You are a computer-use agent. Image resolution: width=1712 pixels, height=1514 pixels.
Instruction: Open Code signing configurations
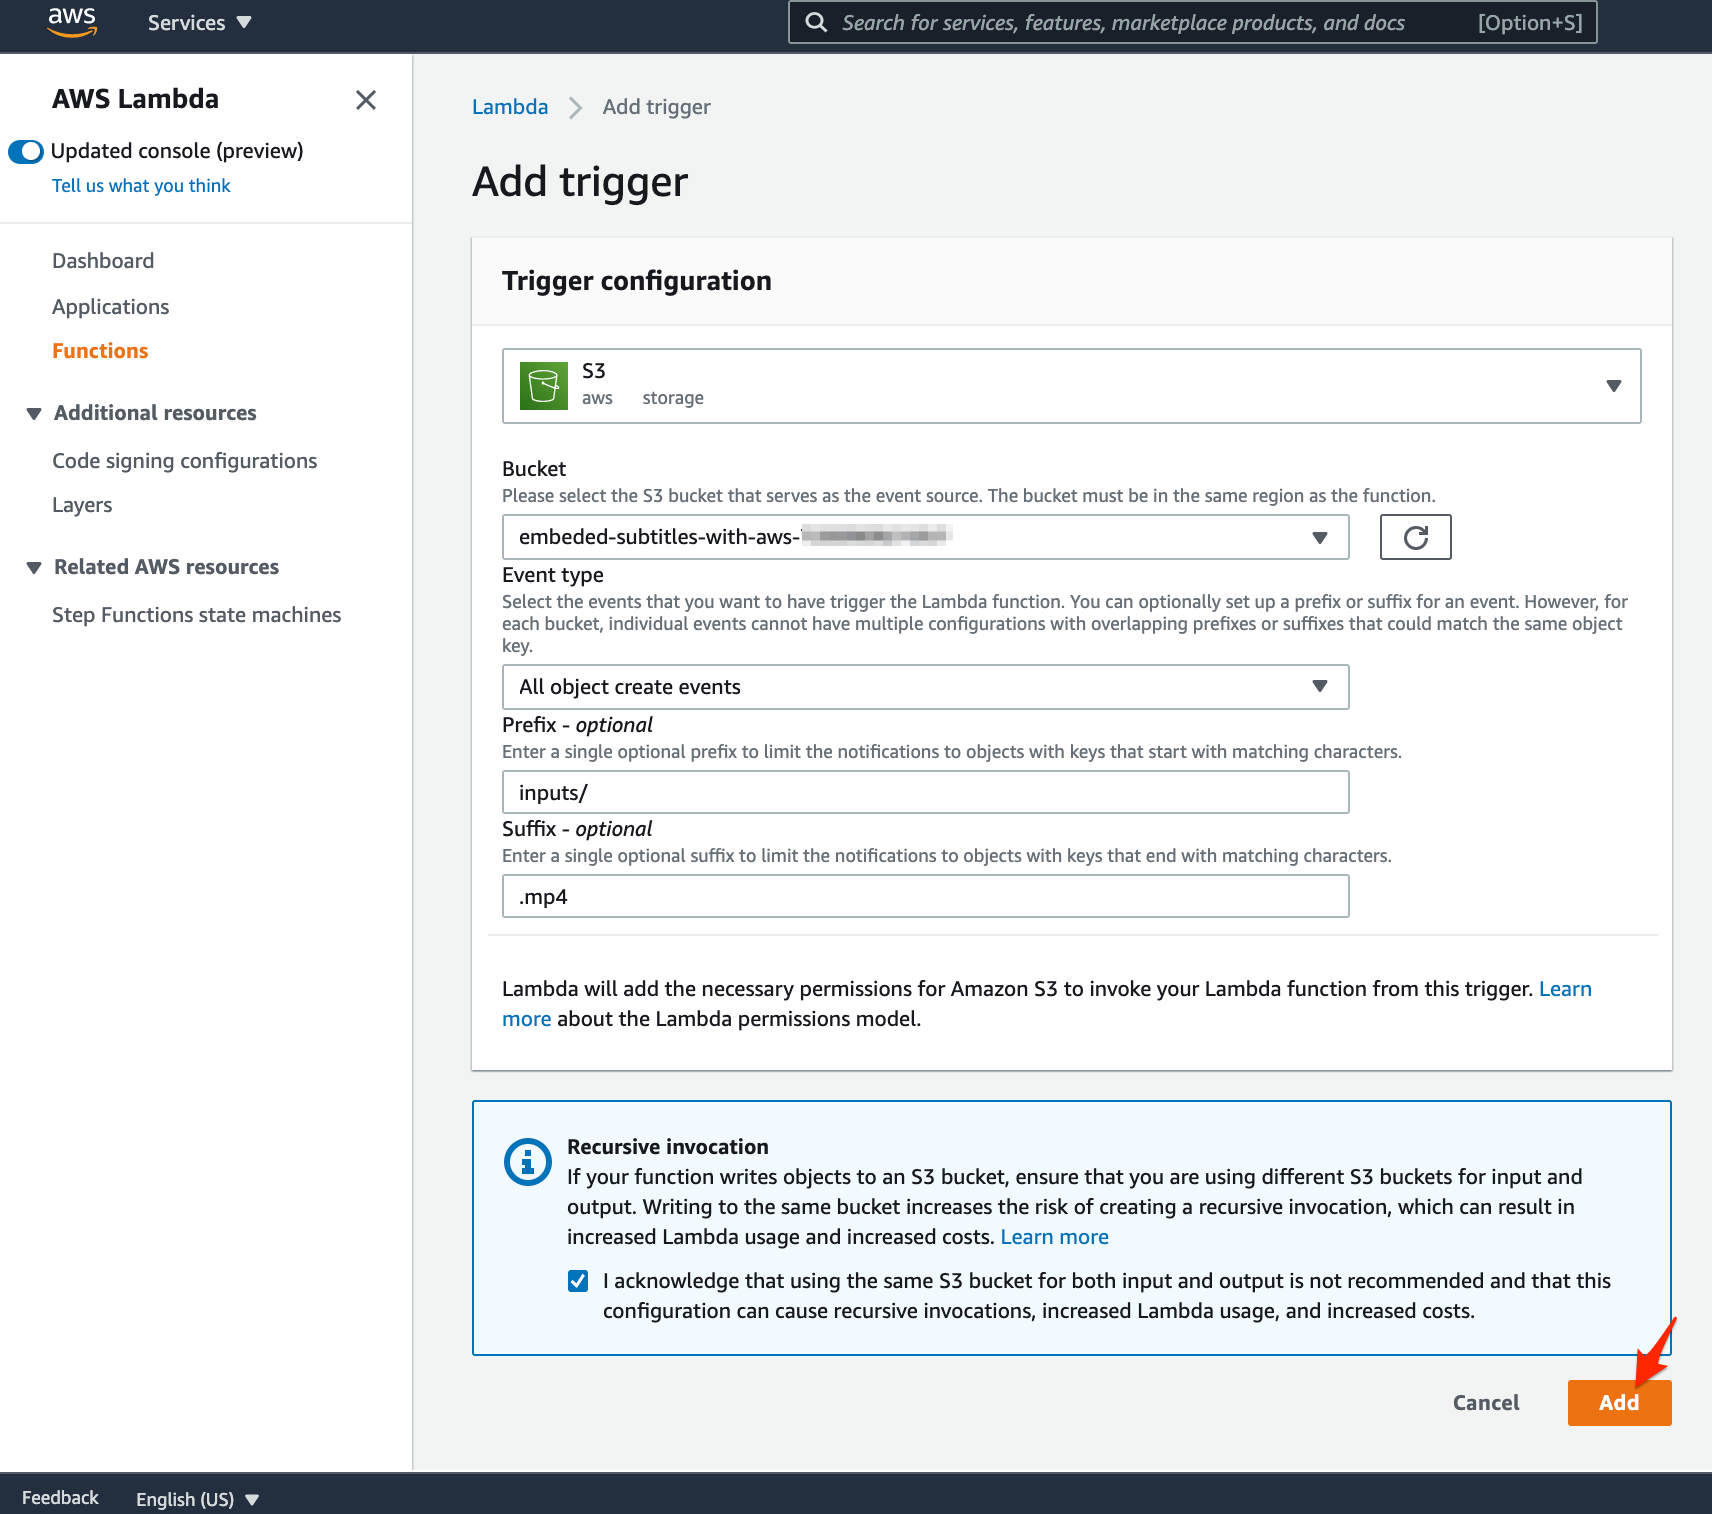[x=185, y=461]
